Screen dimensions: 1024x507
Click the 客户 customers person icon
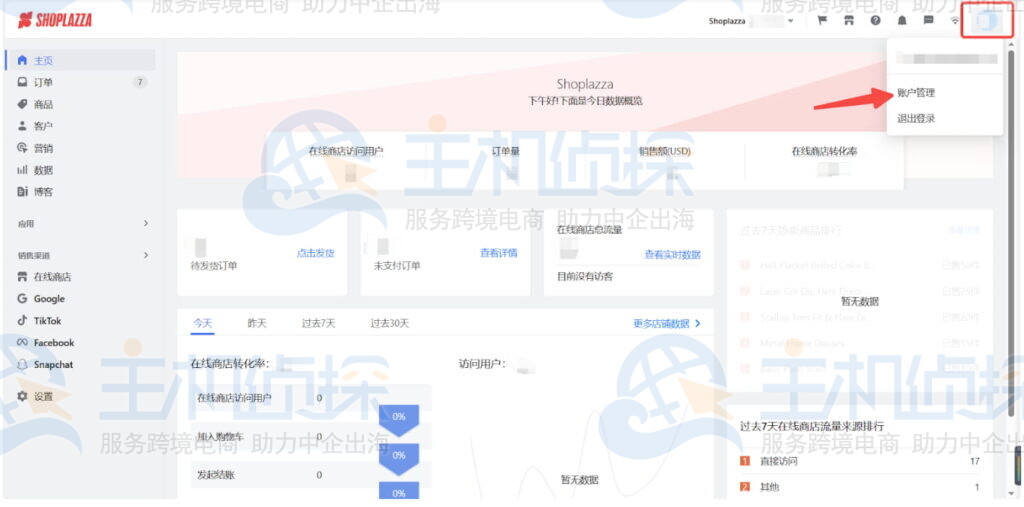click(22, 126)
